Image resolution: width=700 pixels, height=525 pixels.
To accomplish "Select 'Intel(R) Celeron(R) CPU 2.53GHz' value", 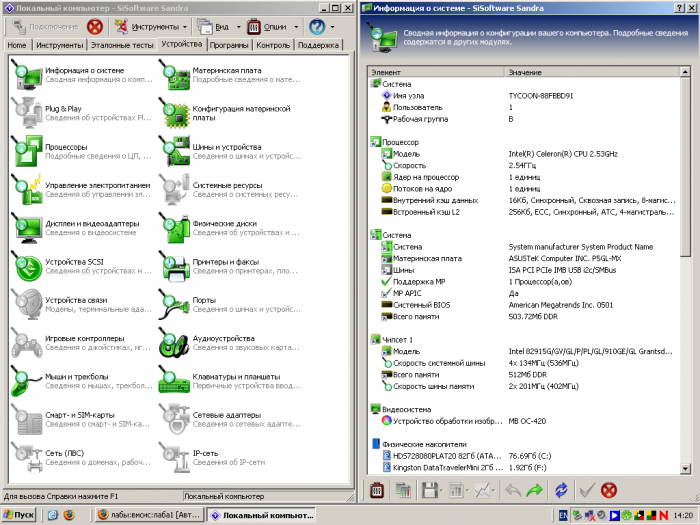I will coord(563,154).
